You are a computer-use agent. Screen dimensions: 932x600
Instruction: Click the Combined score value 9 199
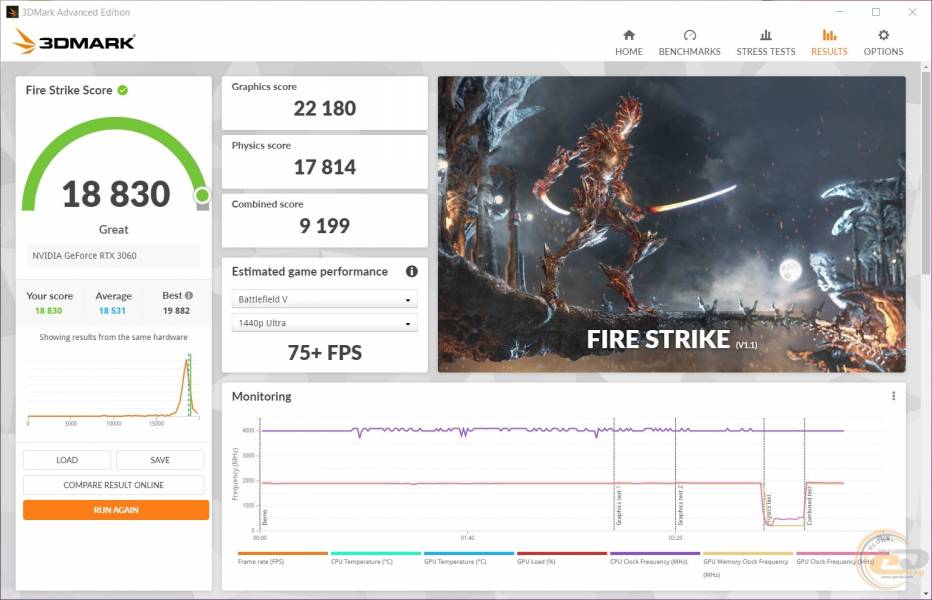pos(325,226)
